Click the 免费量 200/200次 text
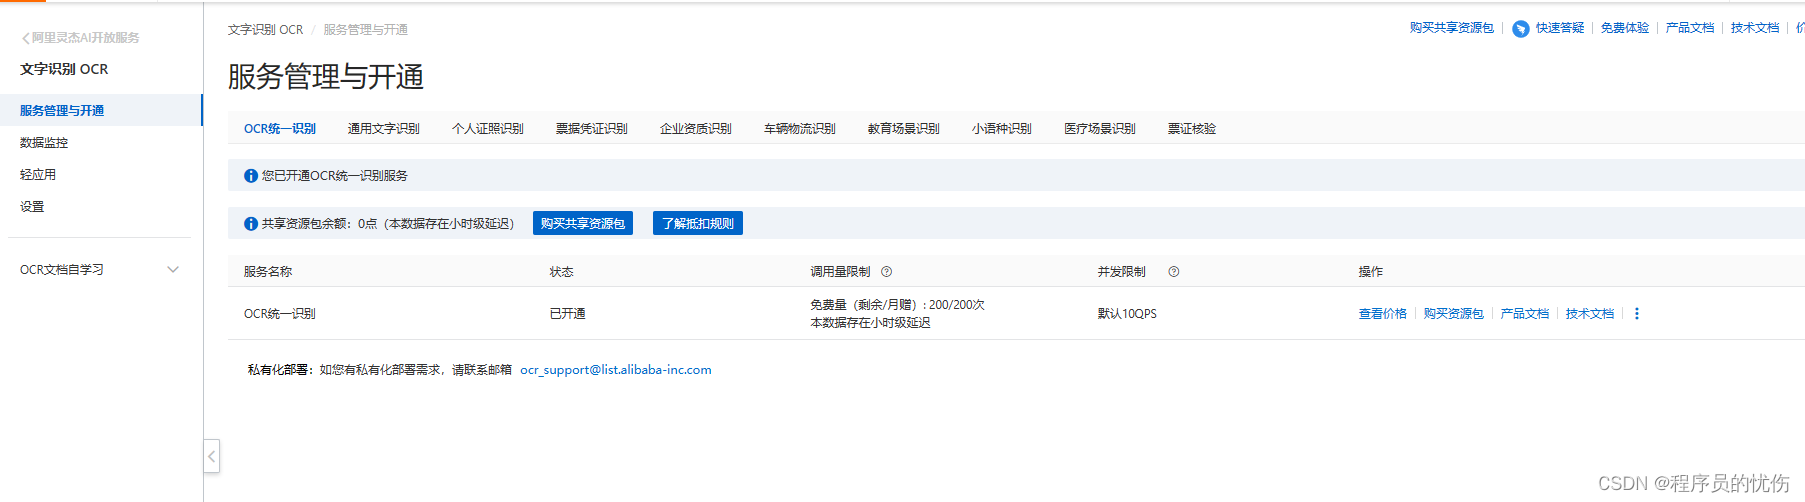The width and height of the screenshot is (1805, 502). point(898,305)
